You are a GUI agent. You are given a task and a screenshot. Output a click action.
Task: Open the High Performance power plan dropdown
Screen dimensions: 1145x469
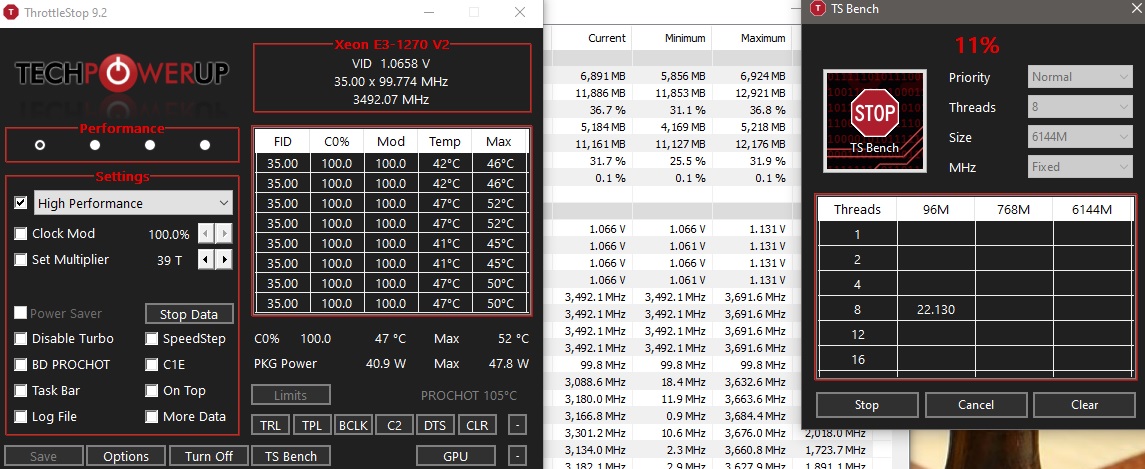pos(133,203)
